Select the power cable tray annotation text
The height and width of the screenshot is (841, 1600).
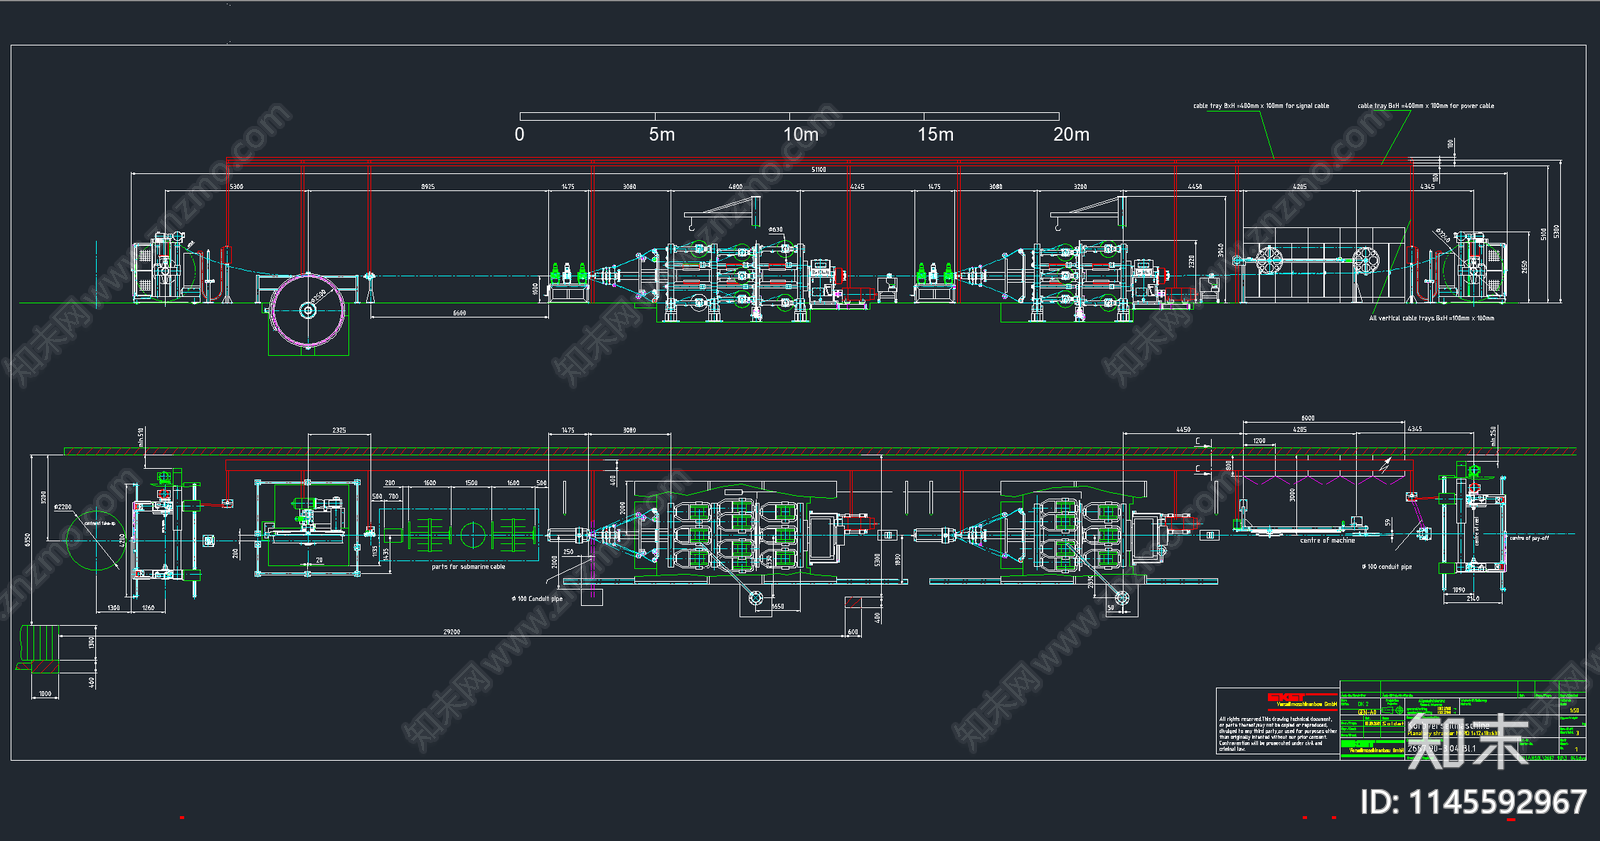(1426, 105)
